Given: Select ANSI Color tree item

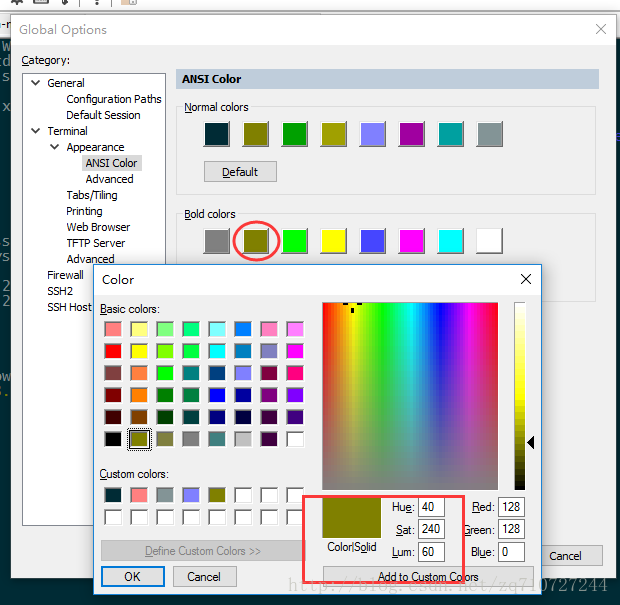Looking at the screenshot, I should [x=112, y=163].
